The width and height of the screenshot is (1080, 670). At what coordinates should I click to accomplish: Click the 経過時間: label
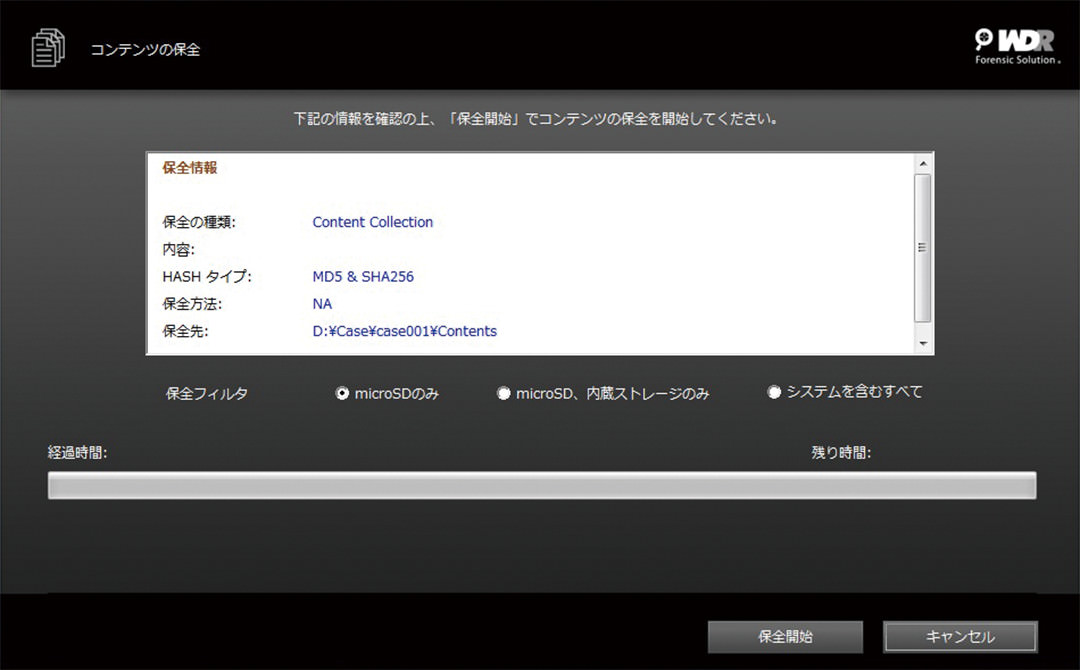(x=77, y=452)
